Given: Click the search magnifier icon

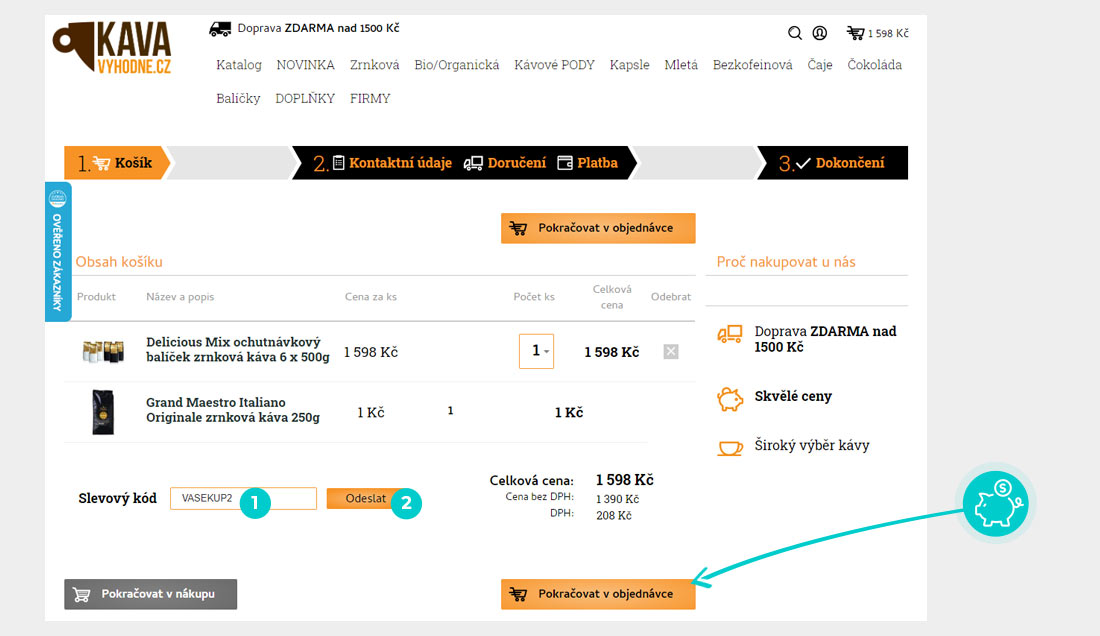Looking at the screenshot, I should pos(795,33).
